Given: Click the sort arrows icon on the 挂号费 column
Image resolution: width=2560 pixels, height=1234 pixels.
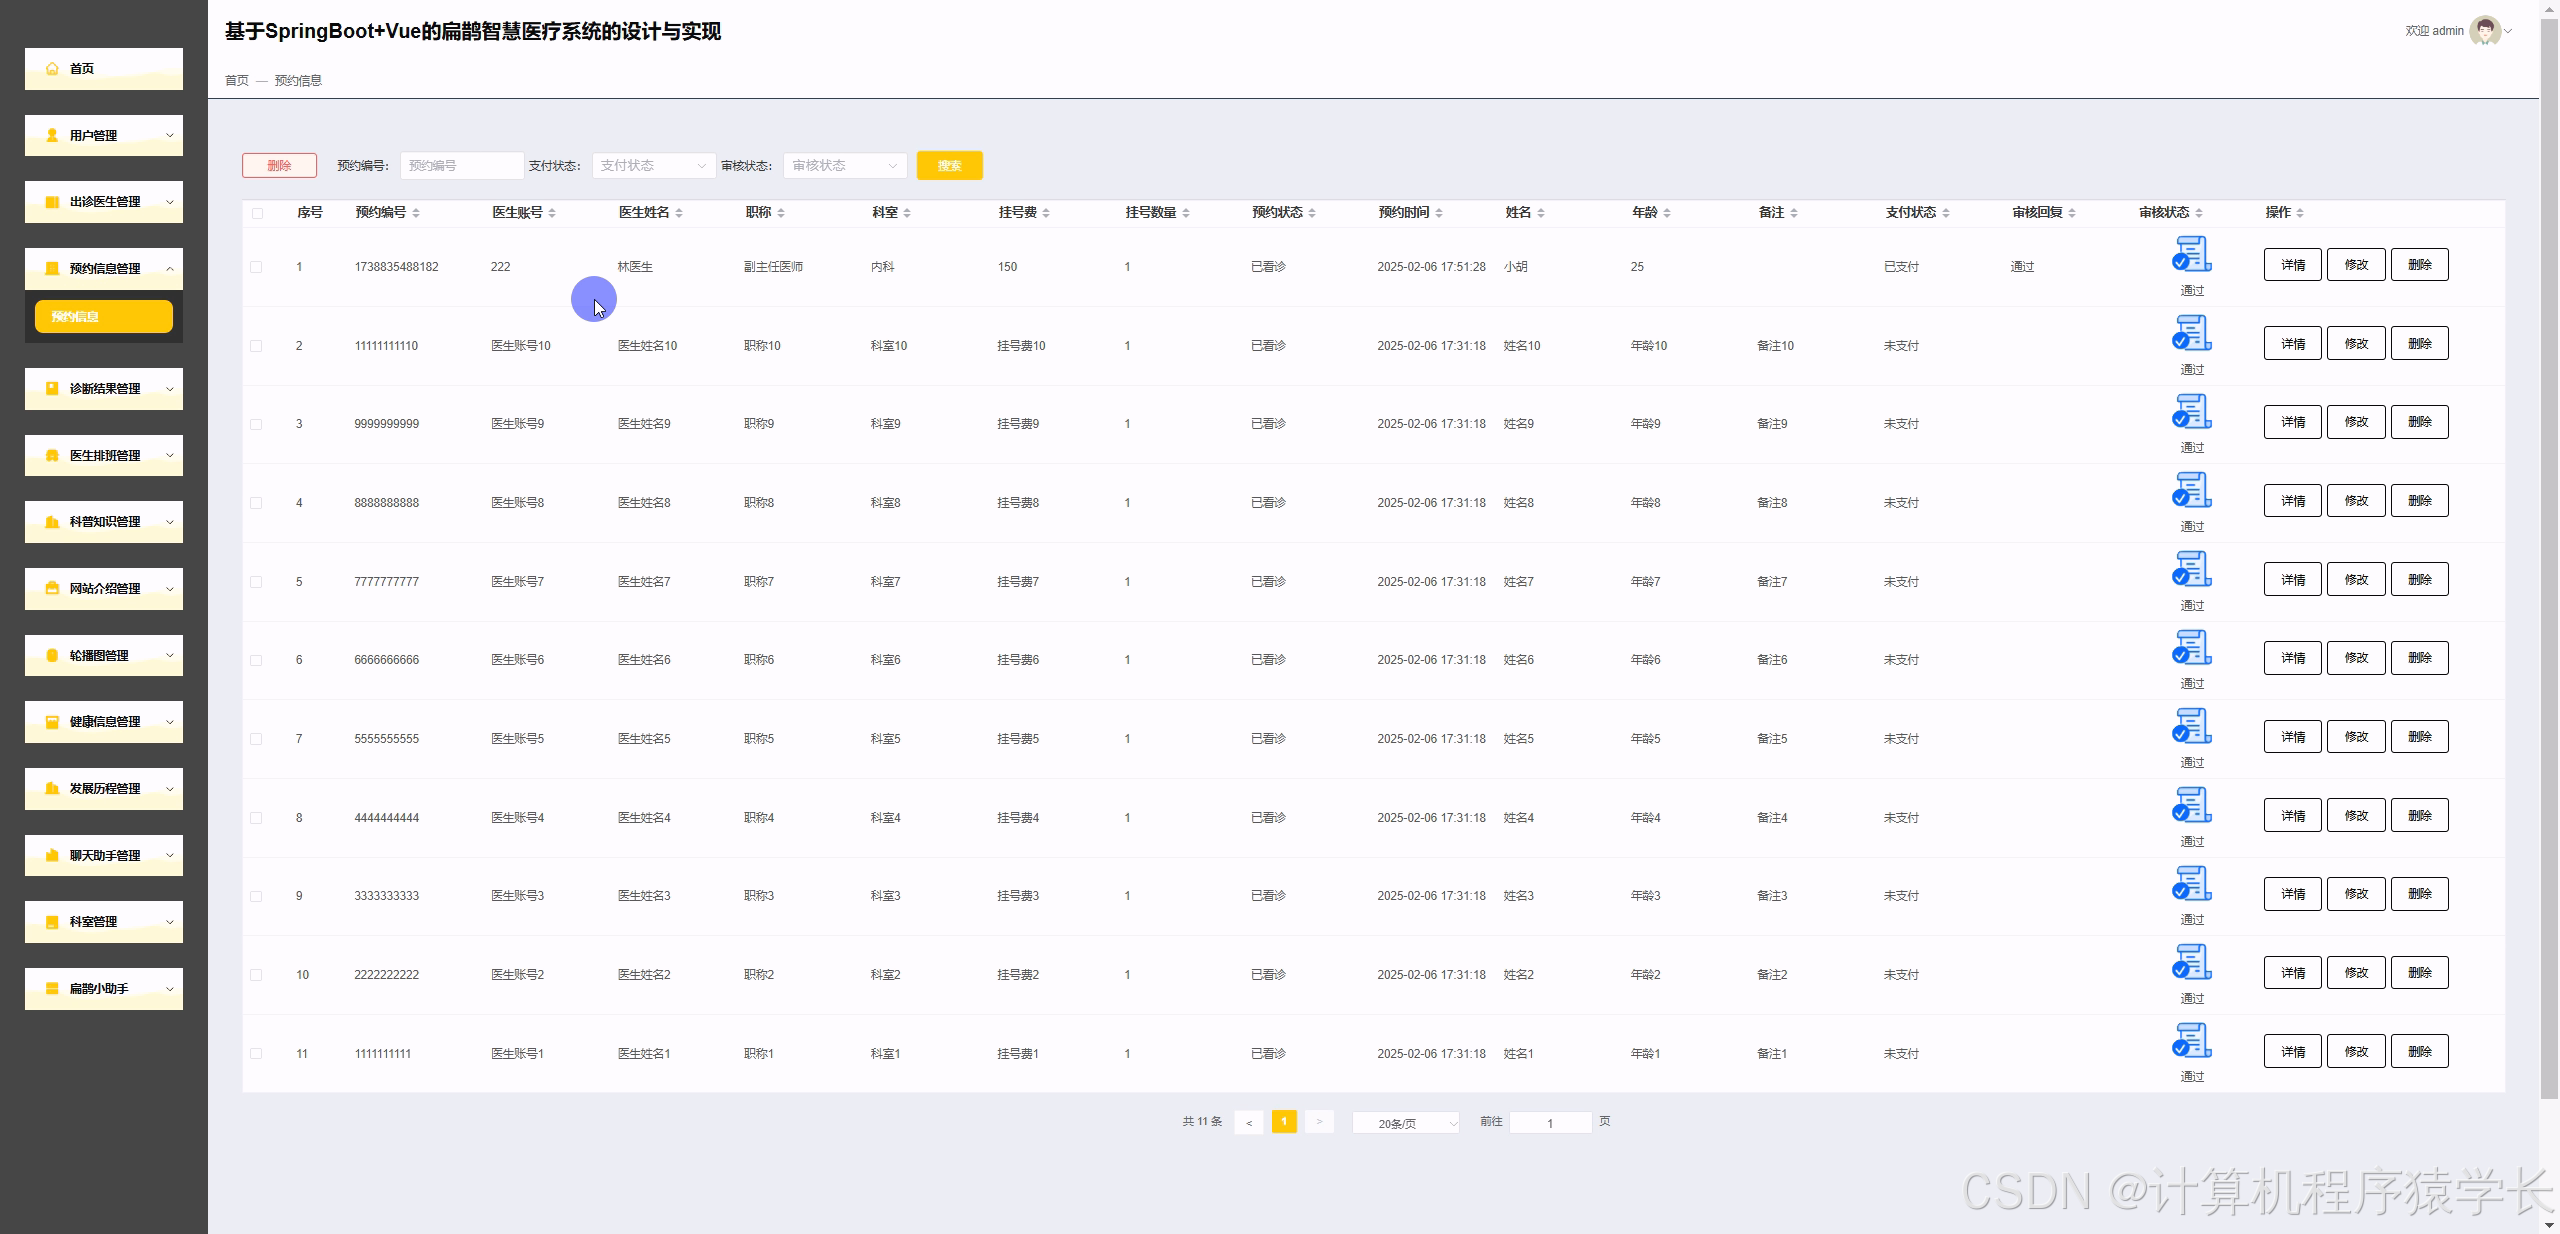Looking at the screenshot, I should [x=1046, y=213].
